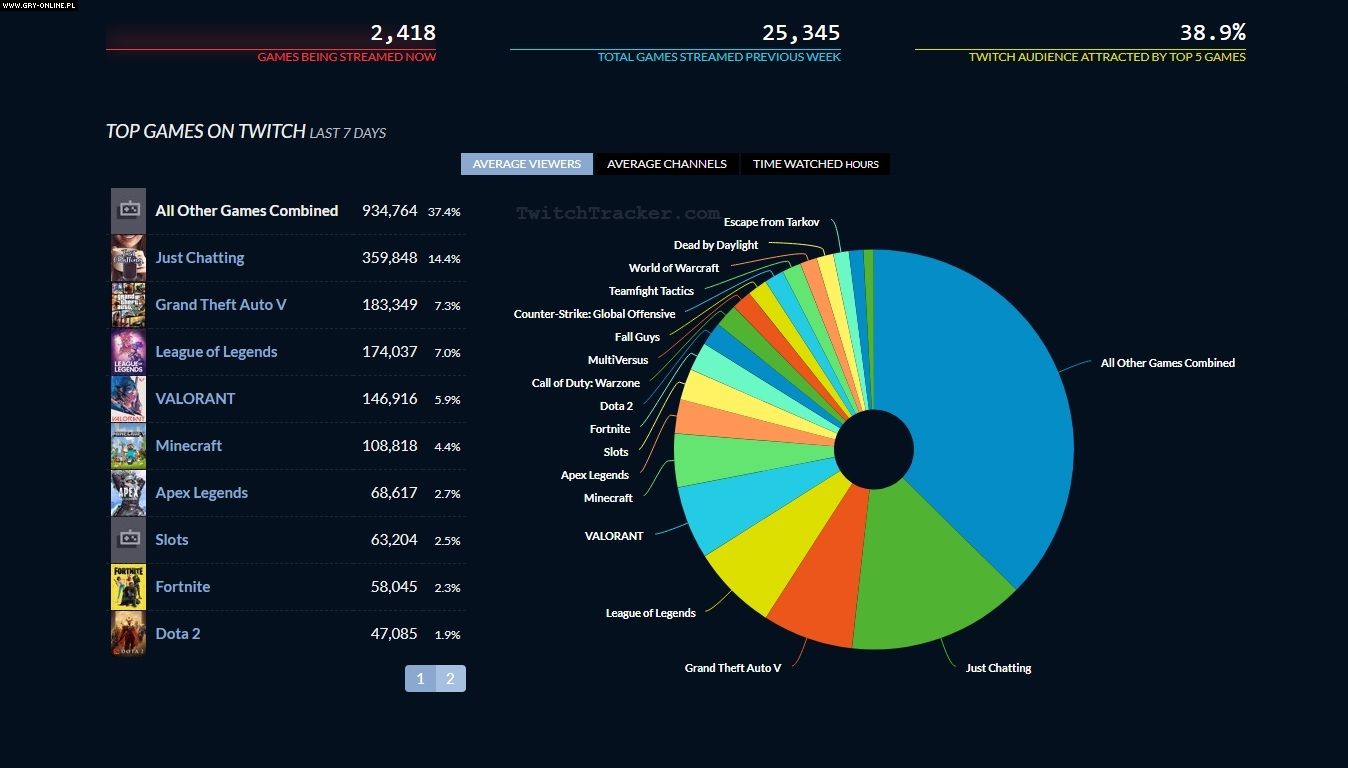Click the blue All Other Games pie slice
This screenshot has width=1348, height=768.
click(x=990, y=400)
